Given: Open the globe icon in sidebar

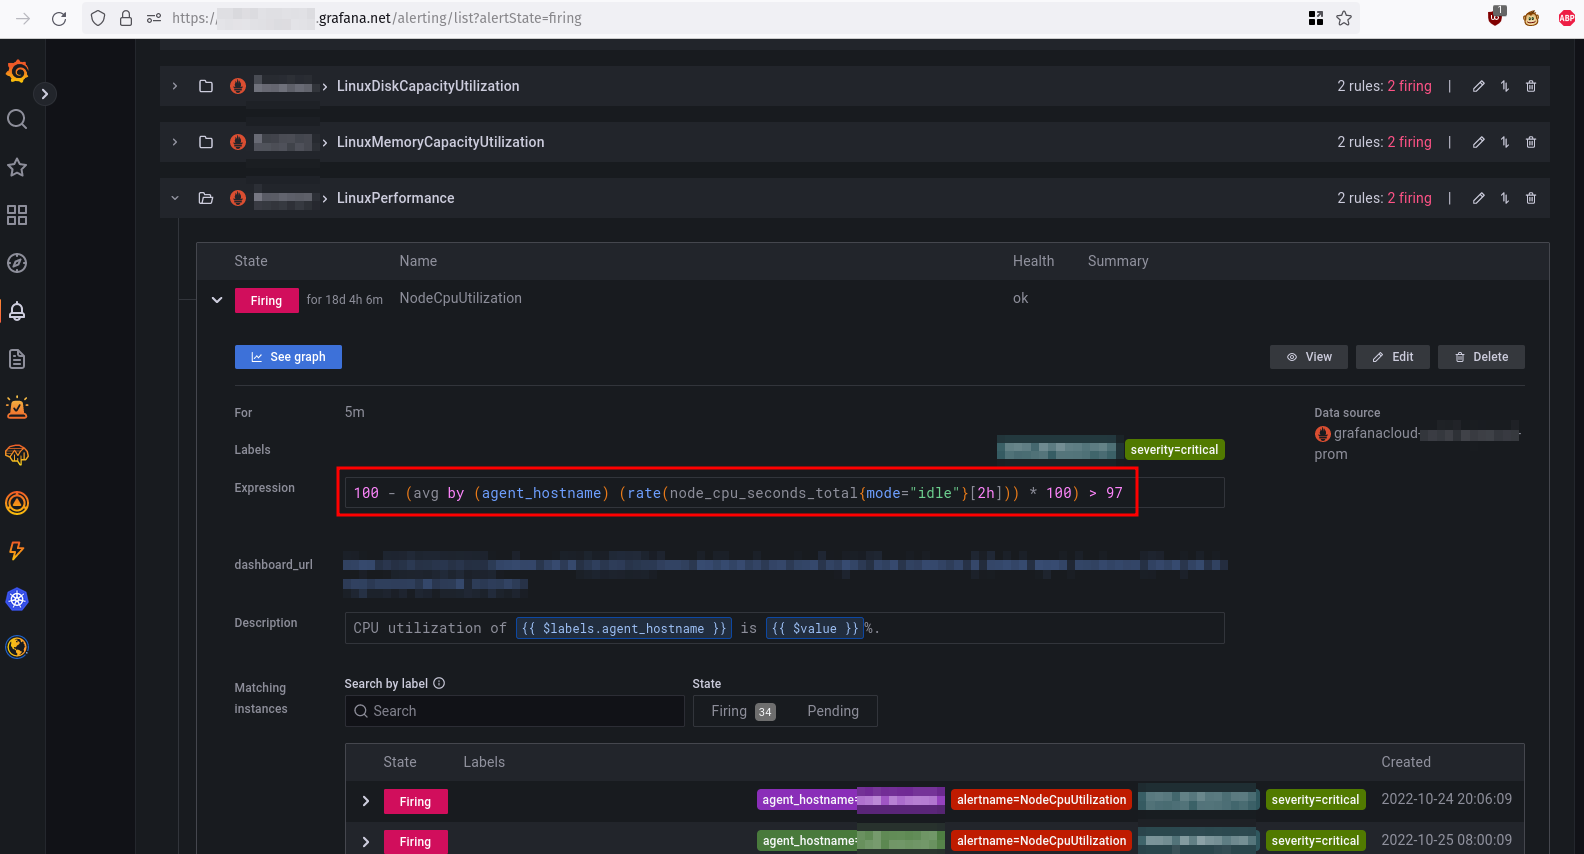Looking at the screenshot, I should [17, 647].
